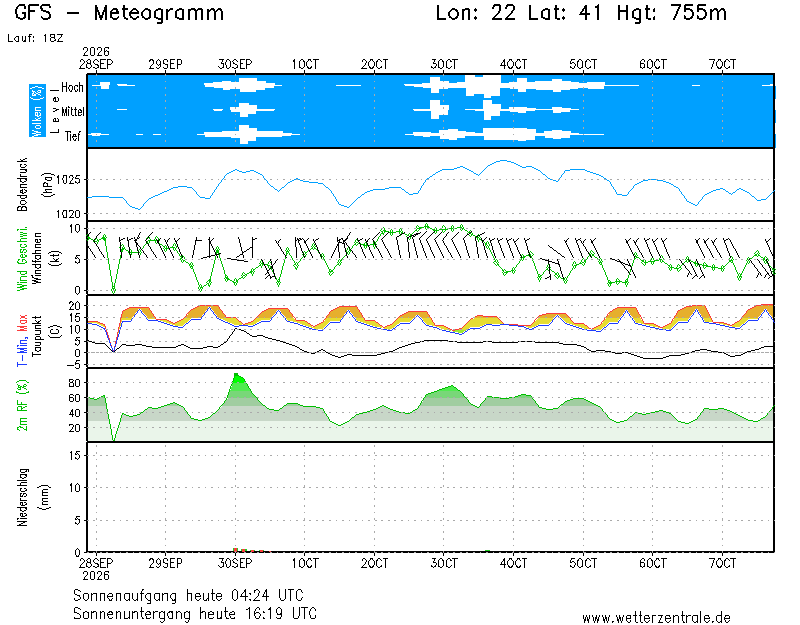Click the 2m RF (%) axis label

click(x=22, y=405)
